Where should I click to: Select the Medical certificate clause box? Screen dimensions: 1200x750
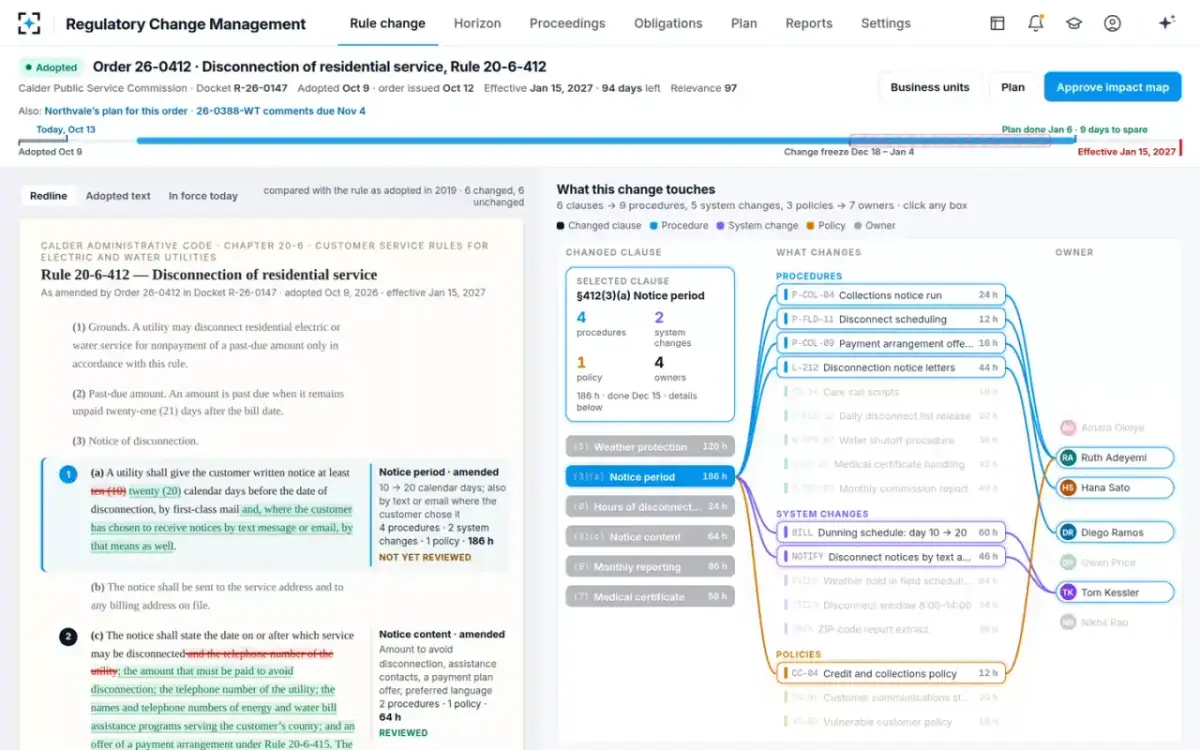click(x=650, y=597)
